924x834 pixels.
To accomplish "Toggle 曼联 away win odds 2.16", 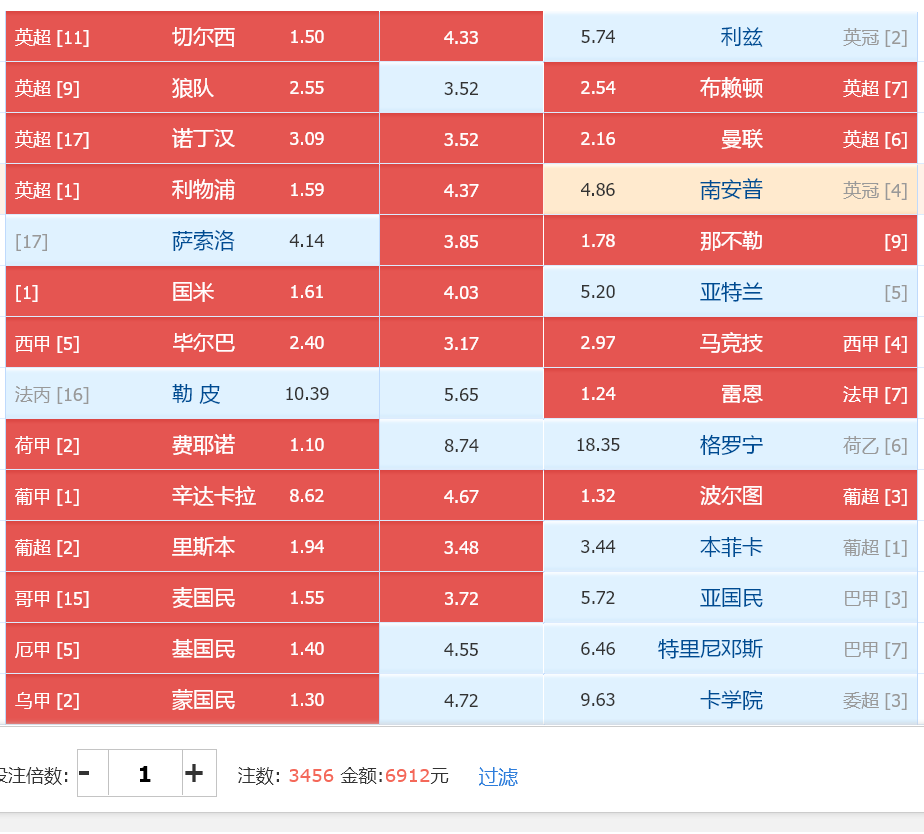I will [730, 139].
